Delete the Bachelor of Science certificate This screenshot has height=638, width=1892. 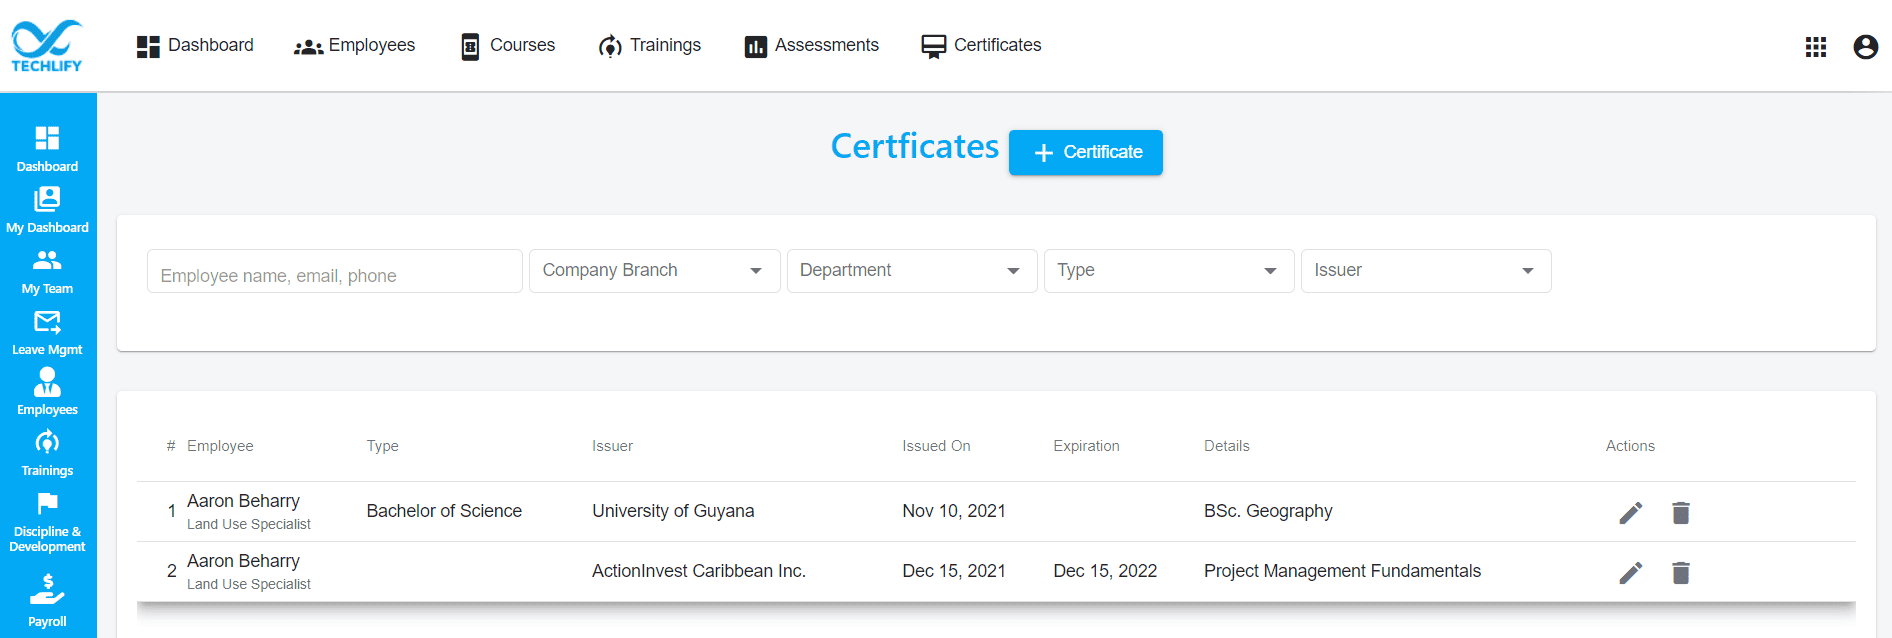(x=1681, y=513)
